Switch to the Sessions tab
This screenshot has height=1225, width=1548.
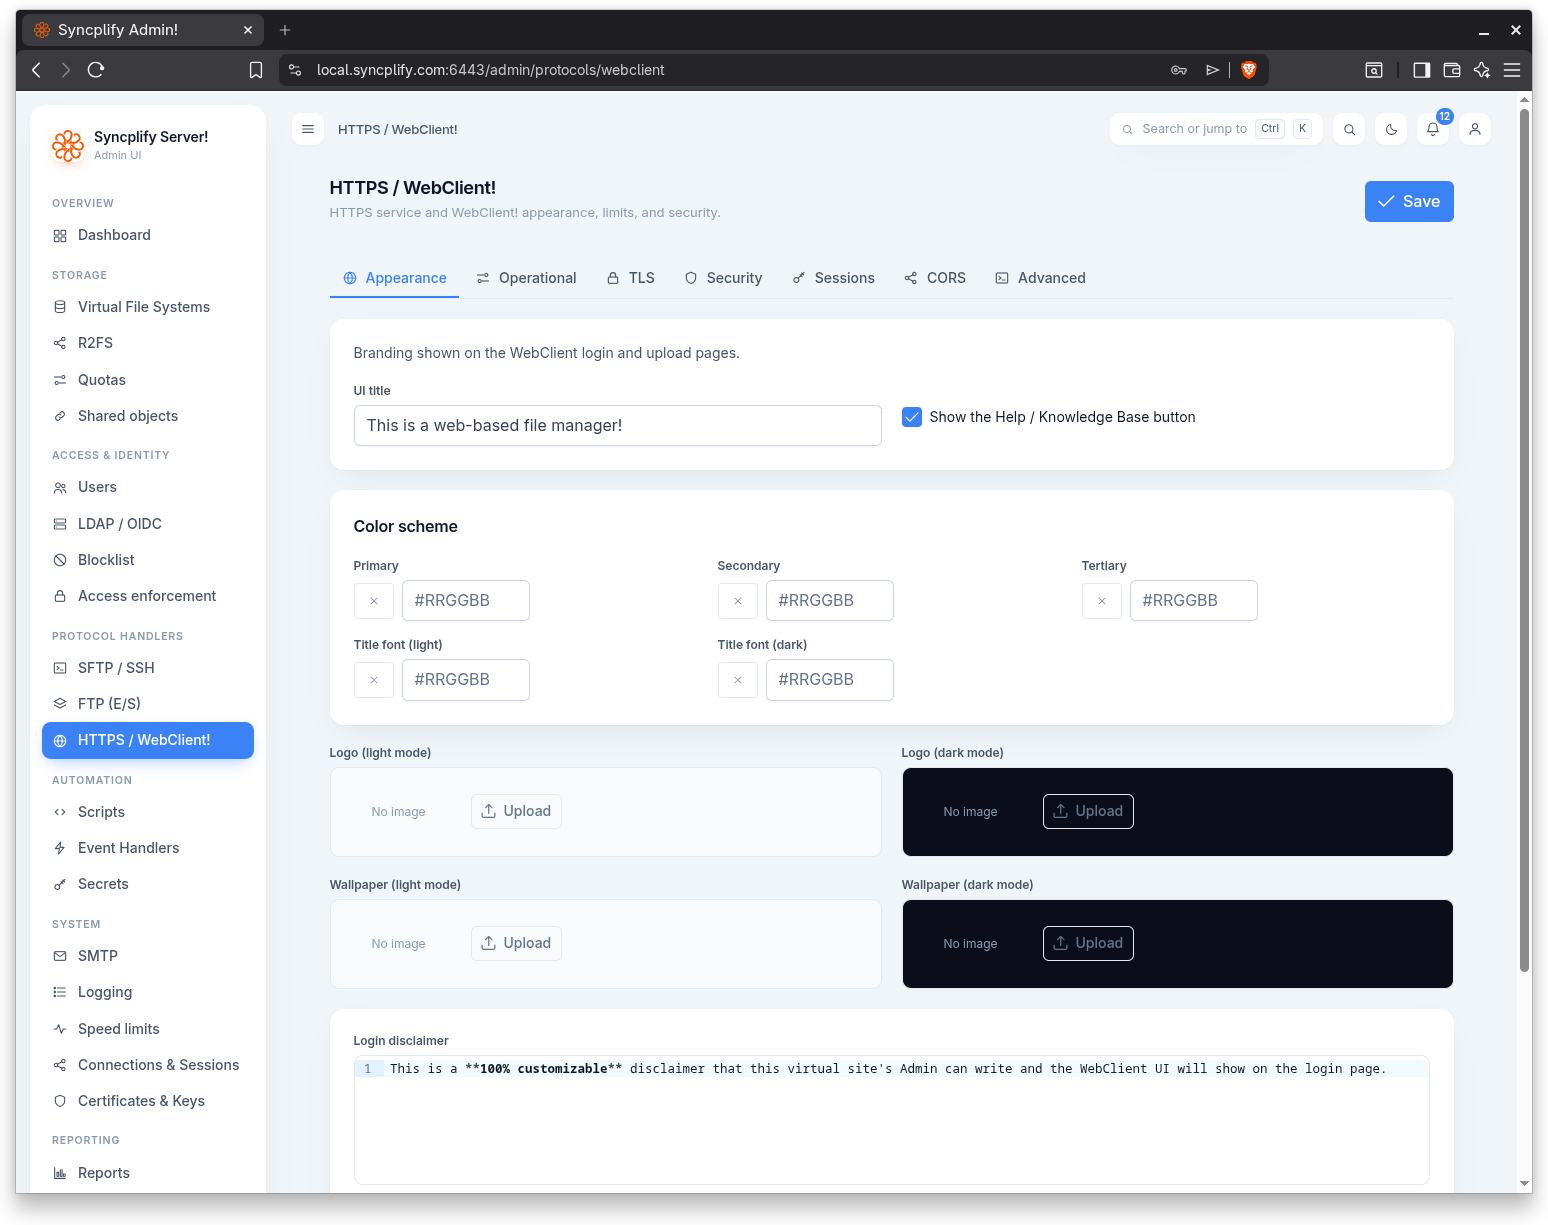tap(833, 278)
